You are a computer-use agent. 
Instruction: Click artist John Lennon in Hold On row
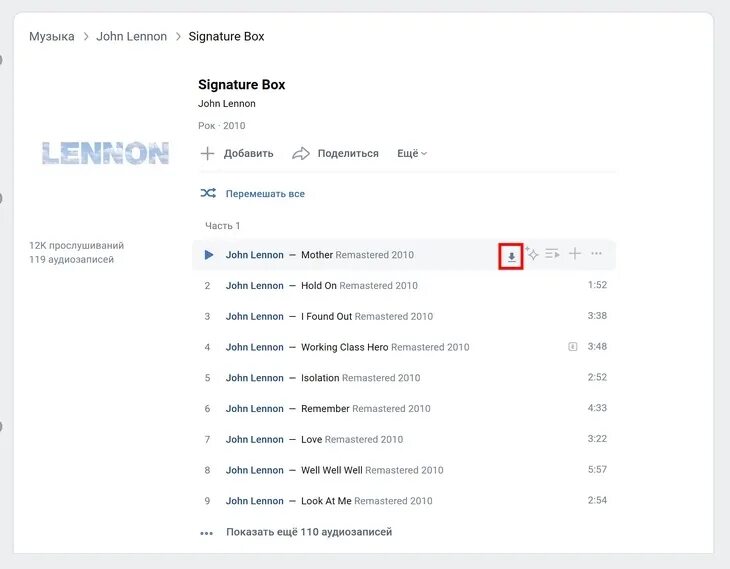(x=255, y=285)
